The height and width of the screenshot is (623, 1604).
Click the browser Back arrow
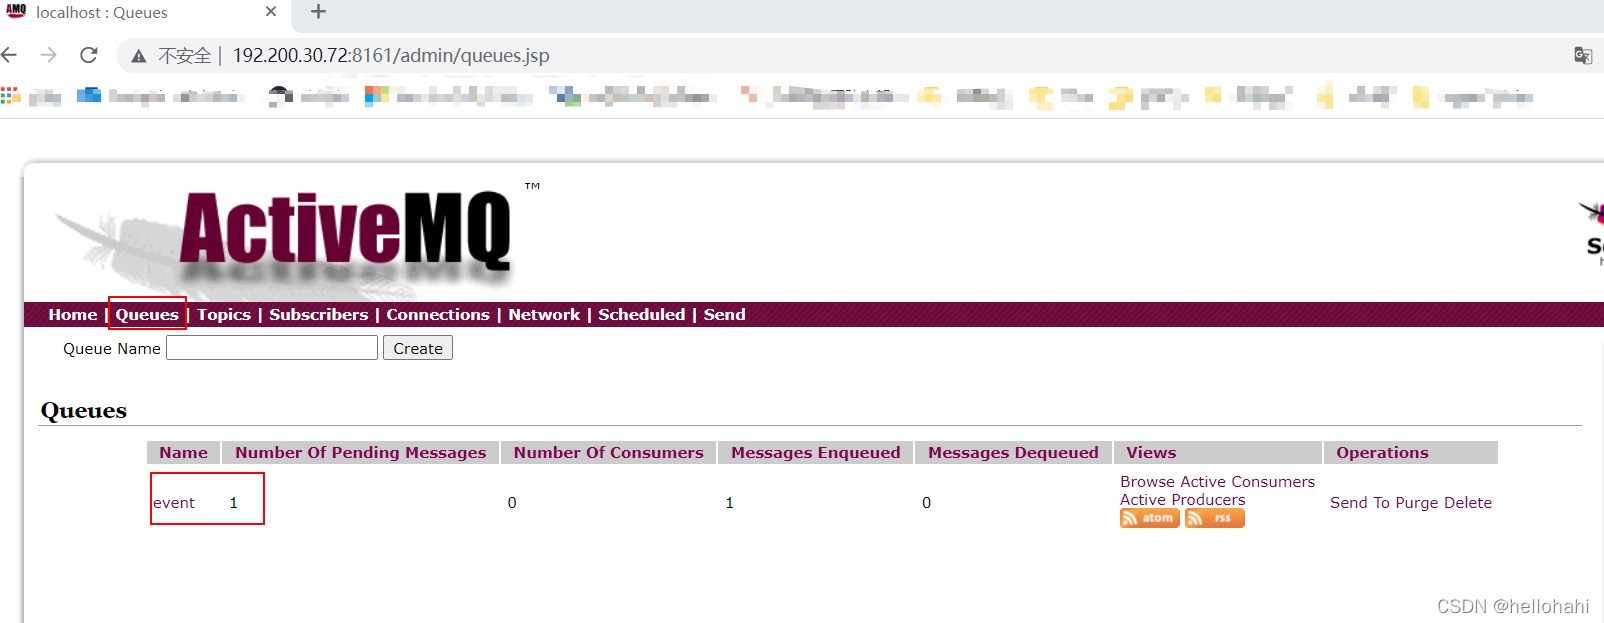point(9,55)
